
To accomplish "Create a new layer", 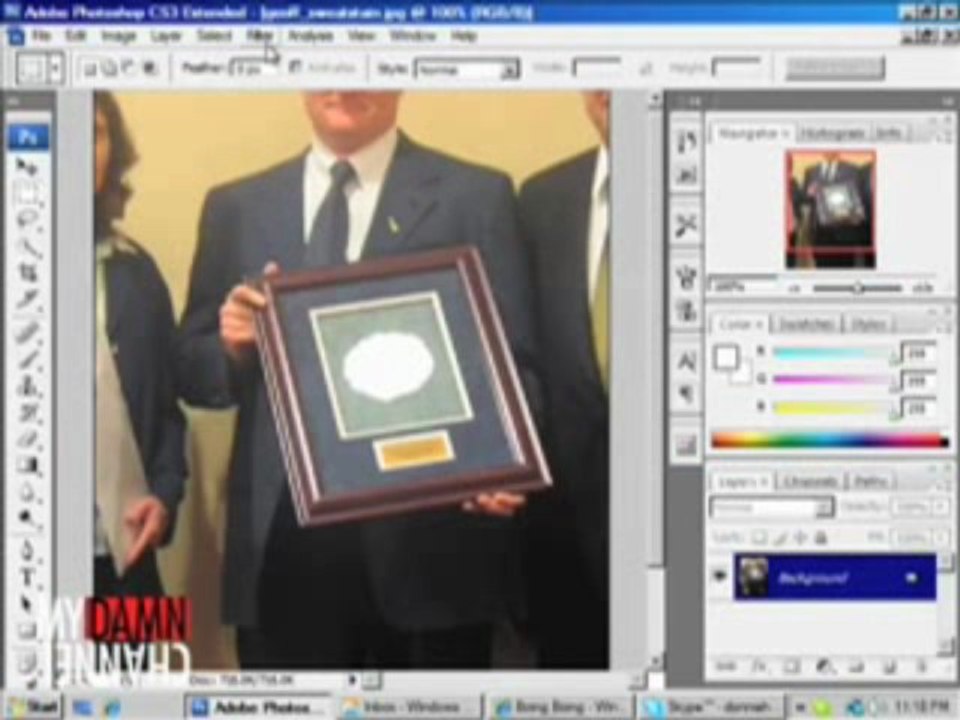I will (x=889, y=666).
